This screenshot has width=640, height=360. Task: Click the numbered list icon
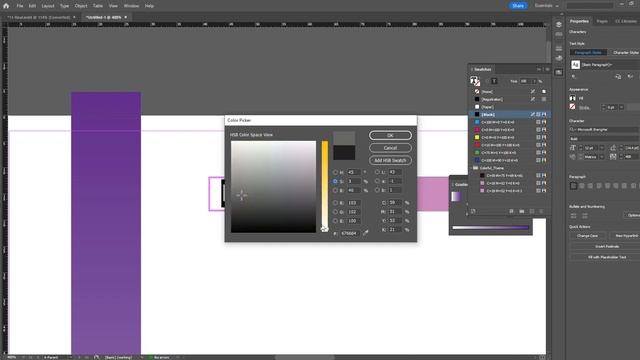[x=584, y=215]
